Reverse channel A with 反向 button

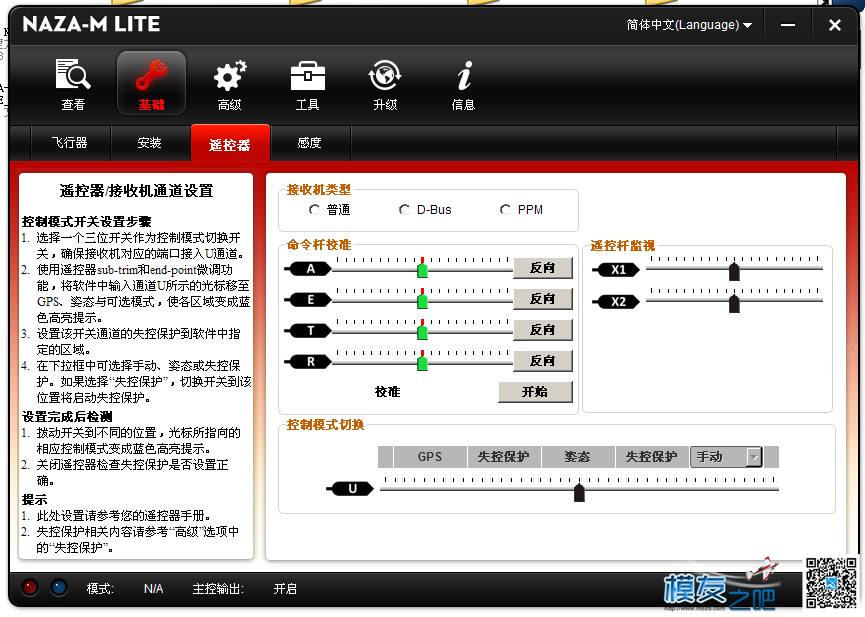tap(542, 268)
